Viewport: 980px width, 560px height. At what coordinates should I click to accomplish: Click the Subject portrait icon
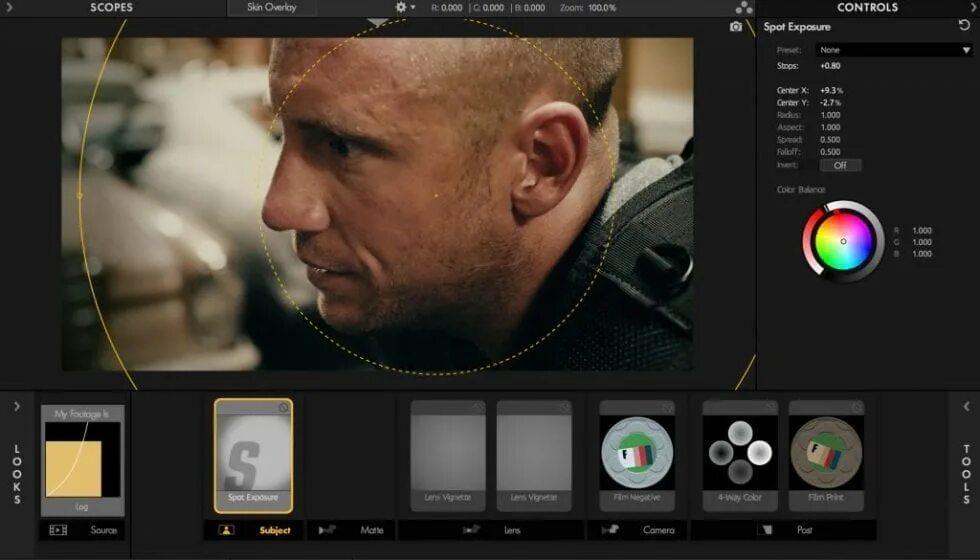point(226,530)
